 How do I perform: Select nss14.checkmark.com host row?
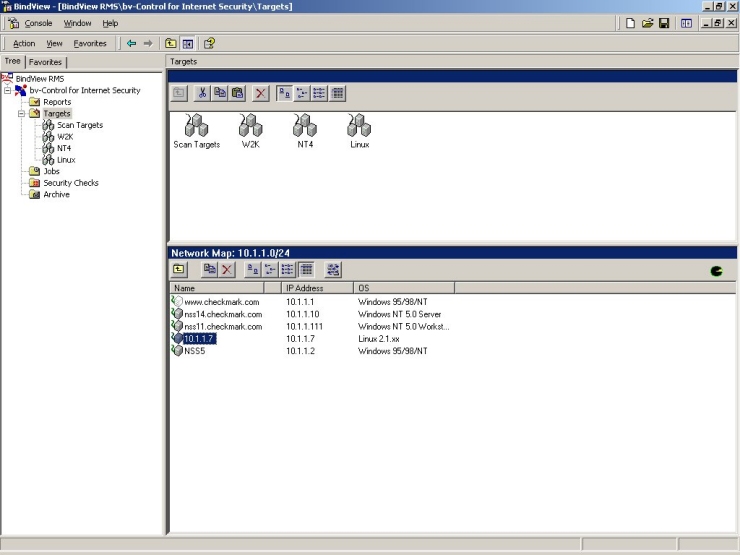coord(311,314)
